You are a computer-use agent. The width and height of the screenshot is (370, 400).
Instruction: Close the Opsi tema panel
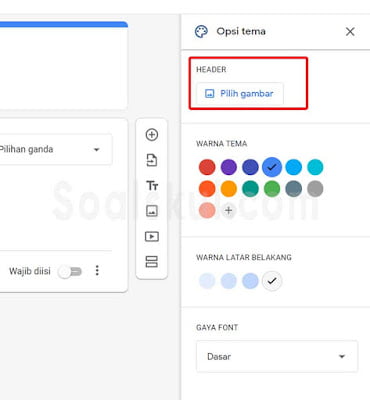point(350,32)
